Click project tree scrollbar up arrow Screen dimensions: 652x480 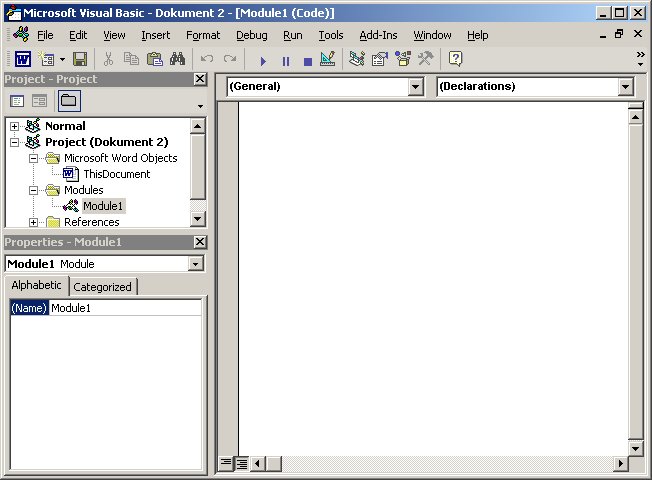198,126
